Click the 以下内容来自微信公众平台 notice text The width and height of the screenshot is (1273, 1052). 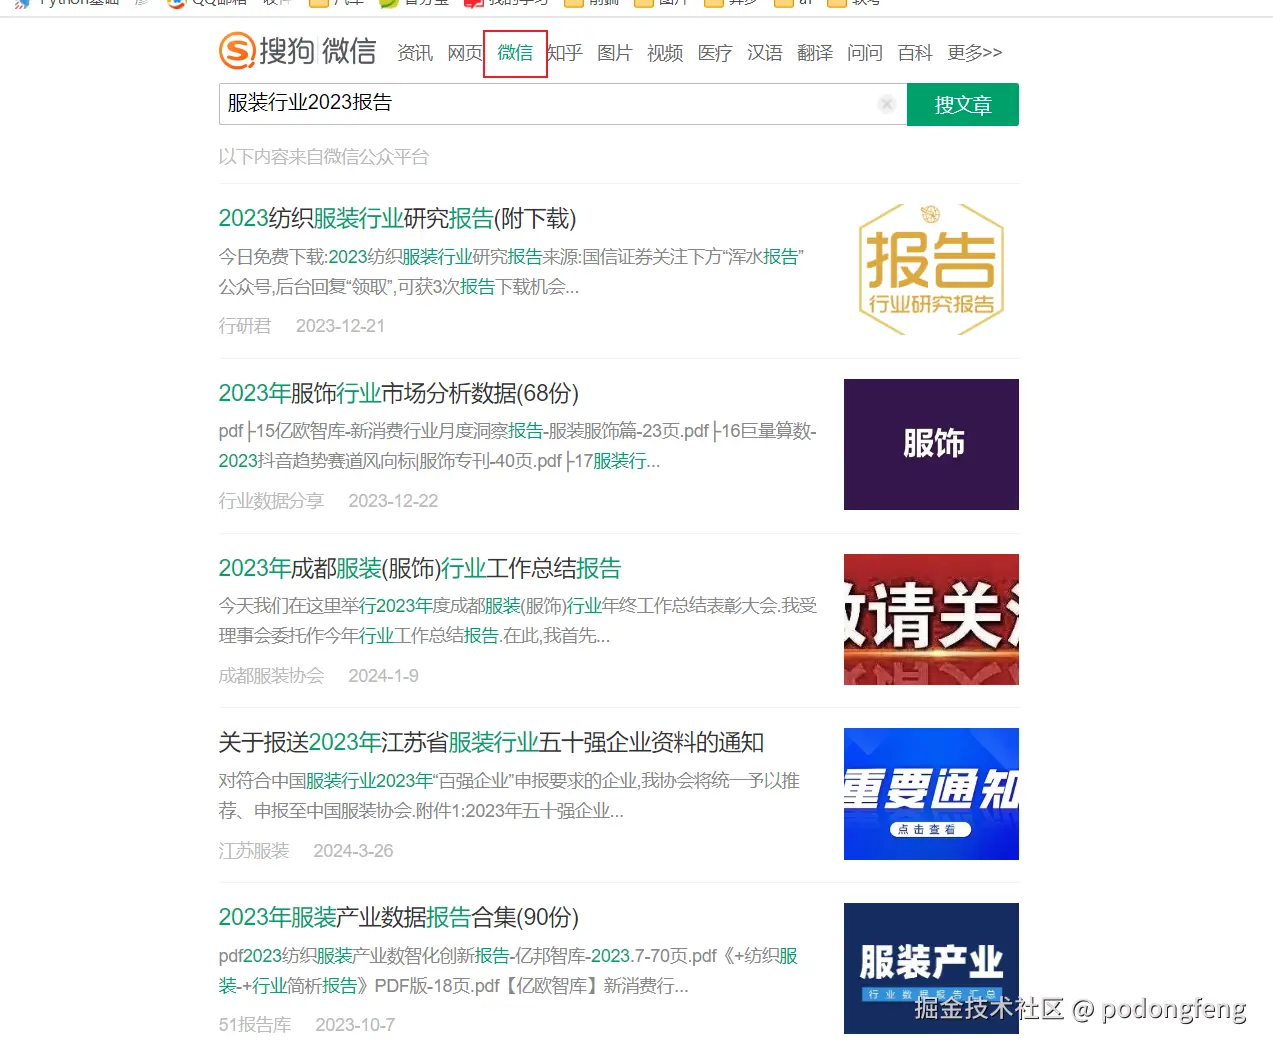pyautogui.click(x=324, y=157)
